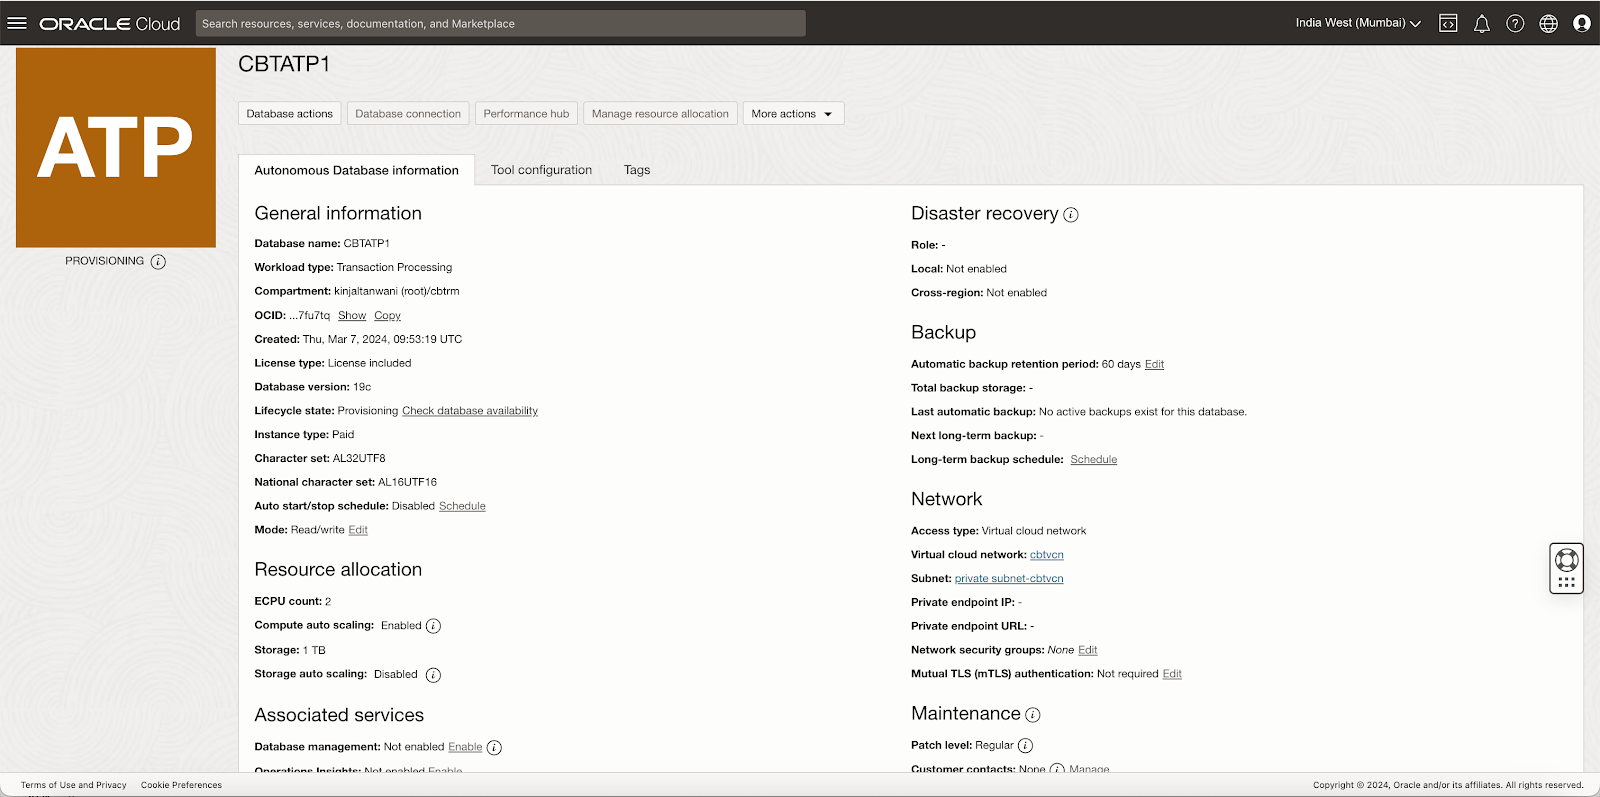Image resolution: width=1600 pixels, height=797 pixels.
Task: Open the private subnet-cbtvcn link
Action: click(x=1009, y=579)
